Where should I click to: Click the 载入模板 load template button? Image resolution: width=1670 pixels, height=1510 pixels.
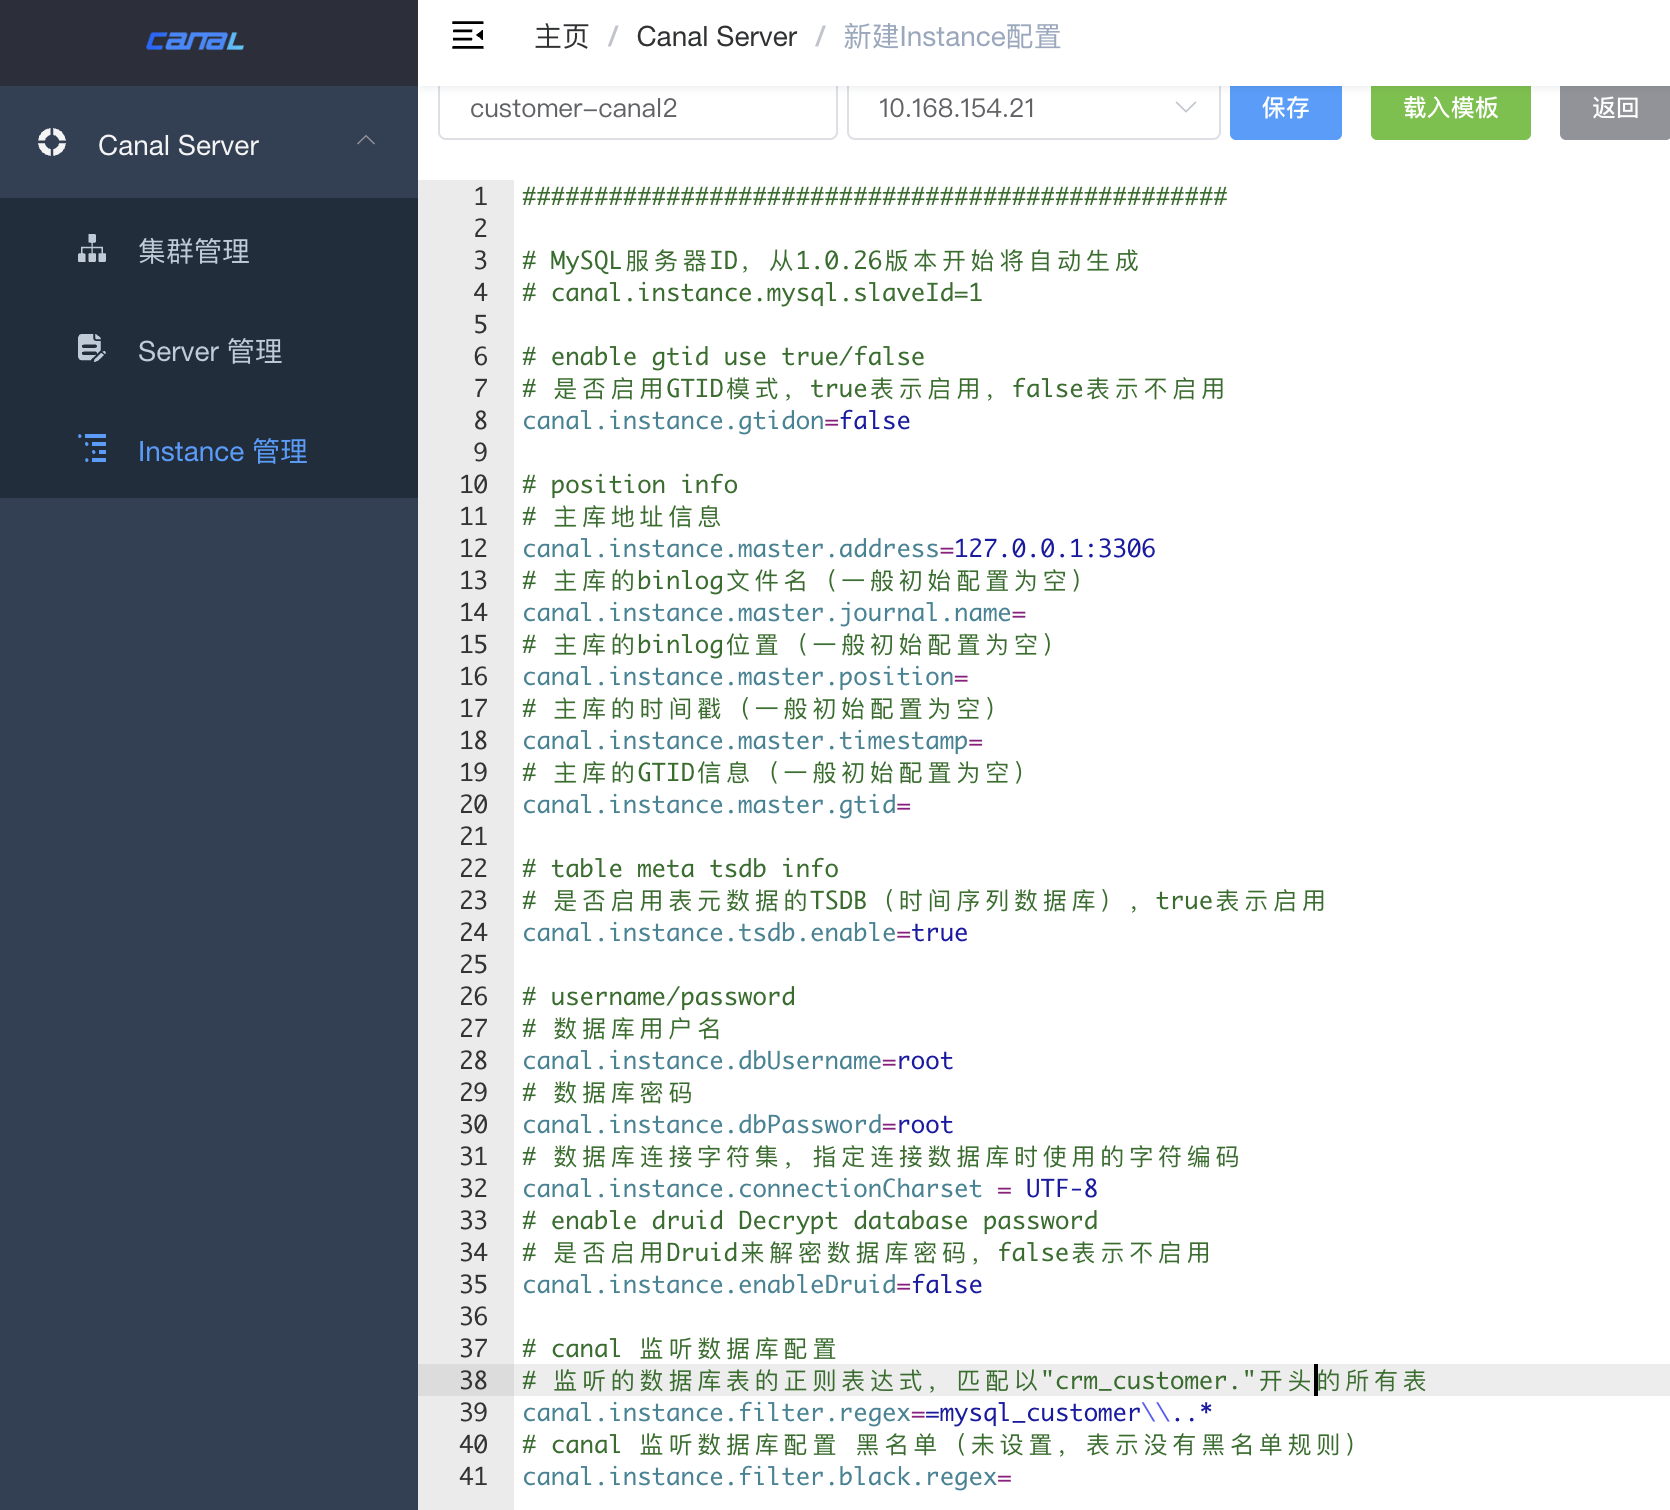coord(1451,109)
